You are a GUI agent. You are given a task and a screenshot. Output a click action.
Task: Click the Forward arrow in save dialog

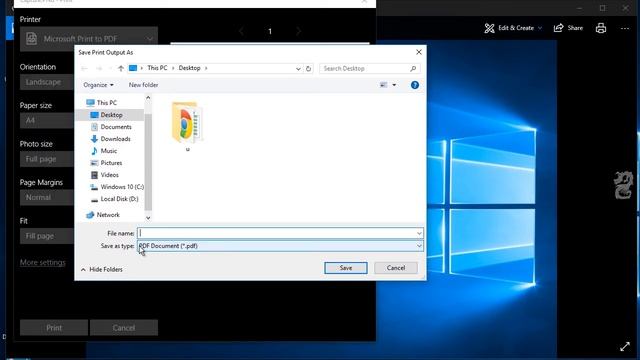pos(99,69)
